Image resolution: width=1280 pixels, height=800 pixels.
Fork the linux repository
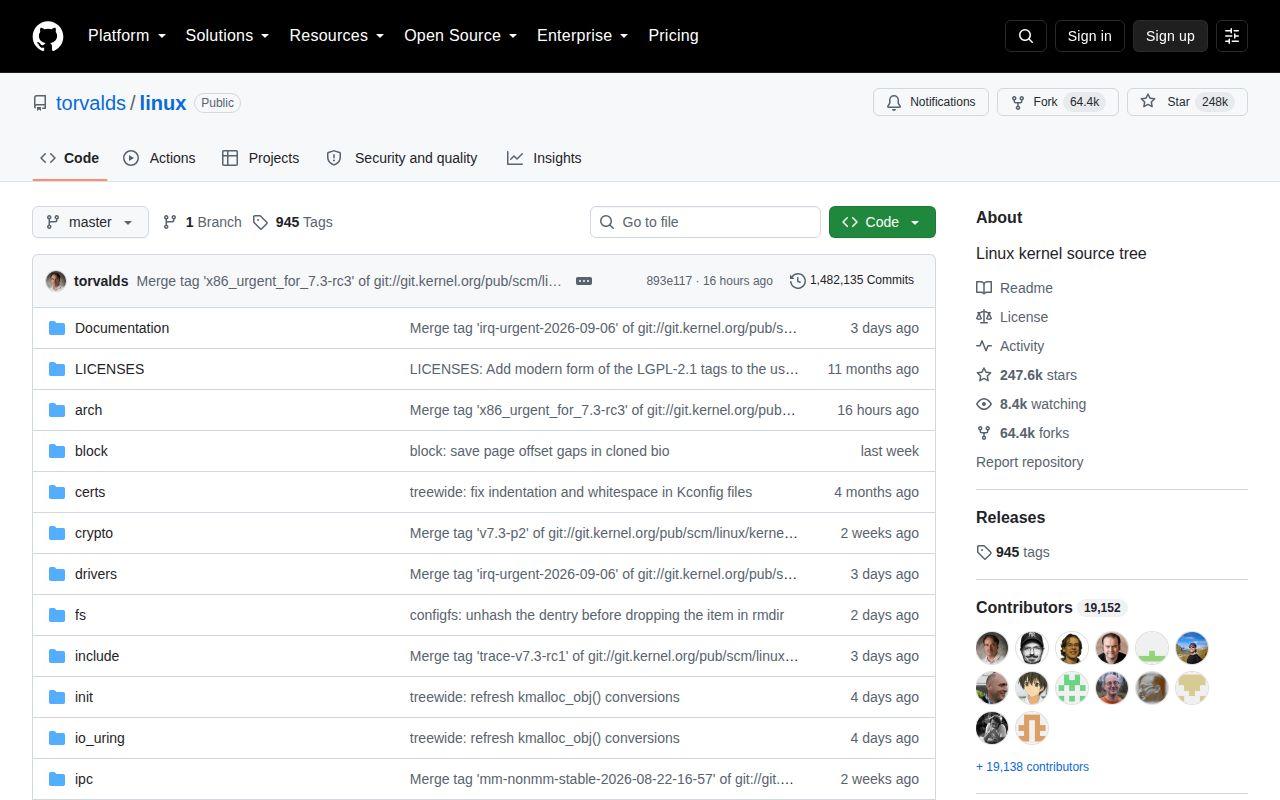click(1057, 102)
